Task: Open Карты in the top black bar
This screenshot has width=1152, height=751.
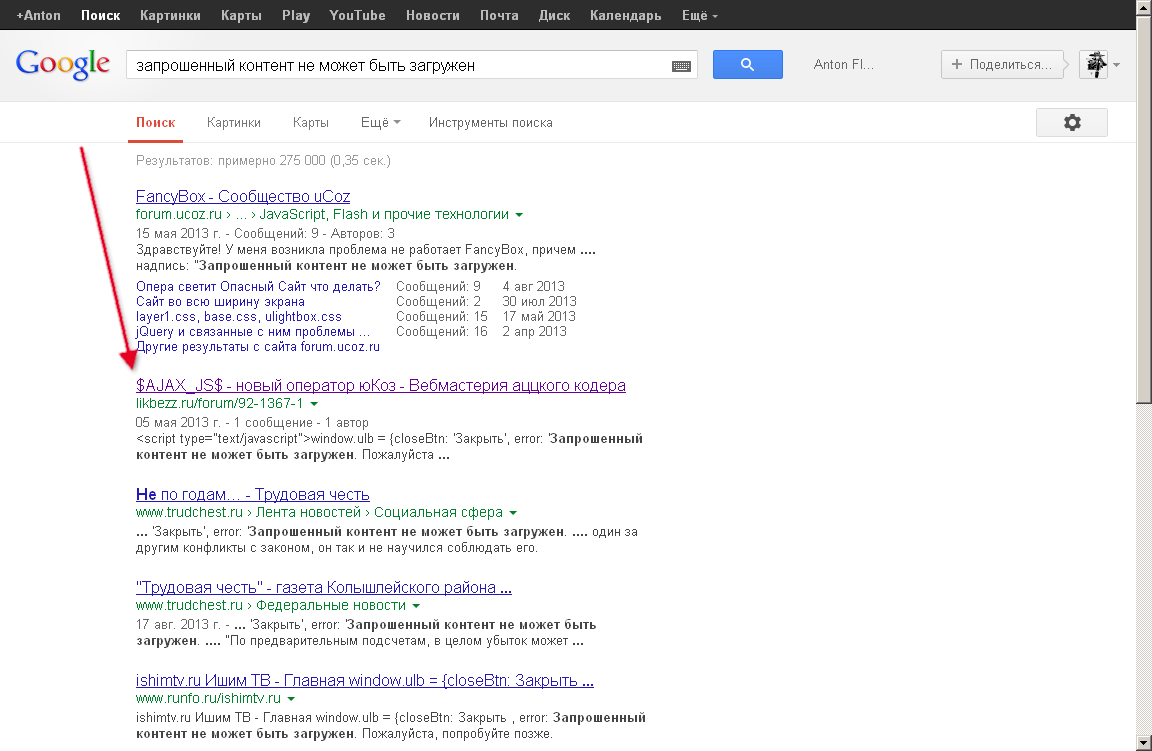Action: click(242, 15)
